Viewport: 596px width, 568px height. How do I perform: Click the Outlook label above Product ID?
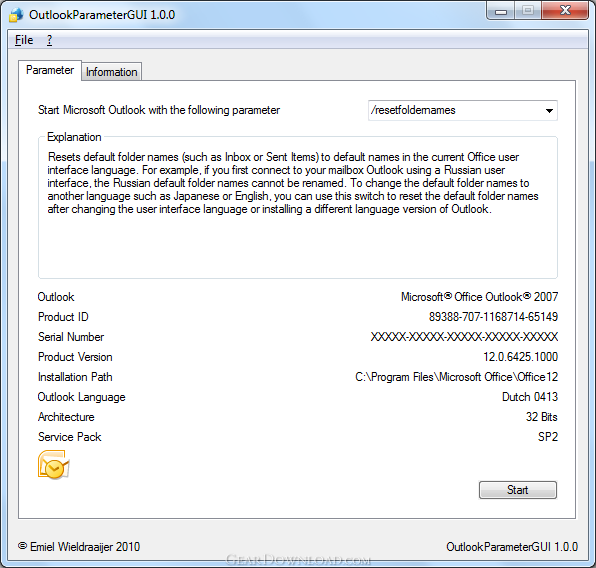(x=56, y=297)
